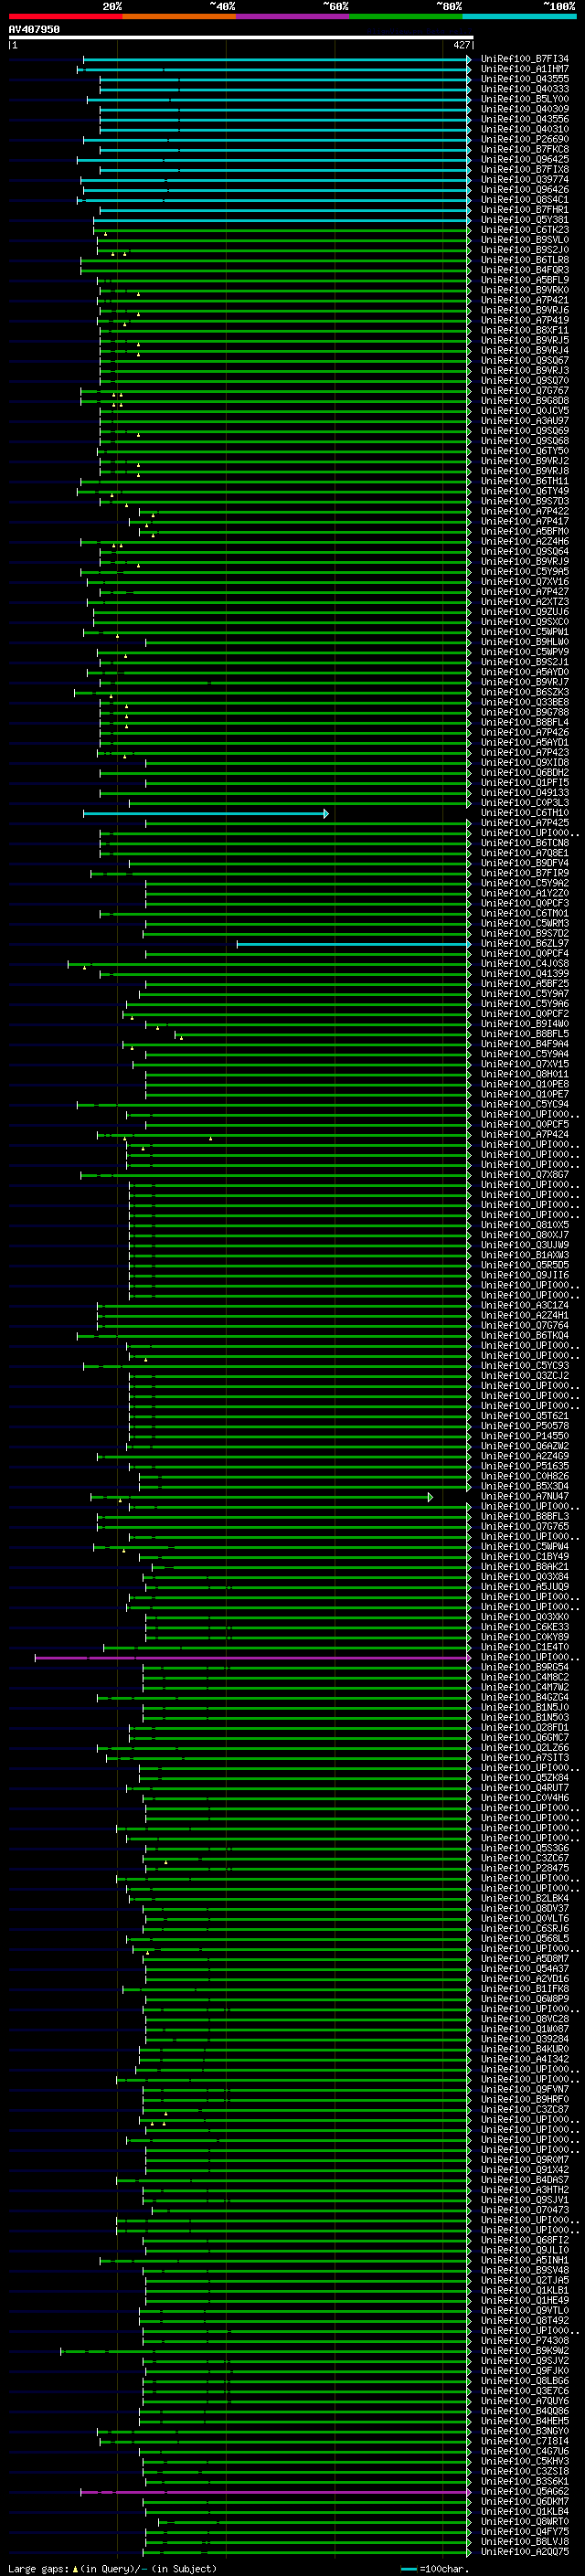The image size is (585, 2576).
Task: Click the arrowhead ending the C6TH10 alignment bar
Action: coord(326,813)
